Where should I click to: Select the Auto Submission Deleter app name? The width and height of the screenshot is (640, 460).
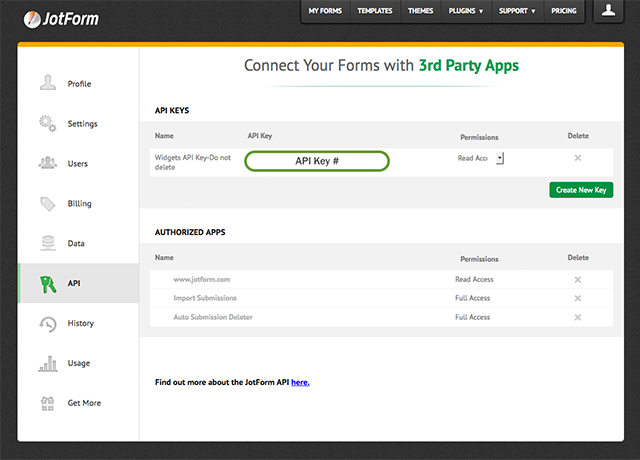(x=213, y=317)
